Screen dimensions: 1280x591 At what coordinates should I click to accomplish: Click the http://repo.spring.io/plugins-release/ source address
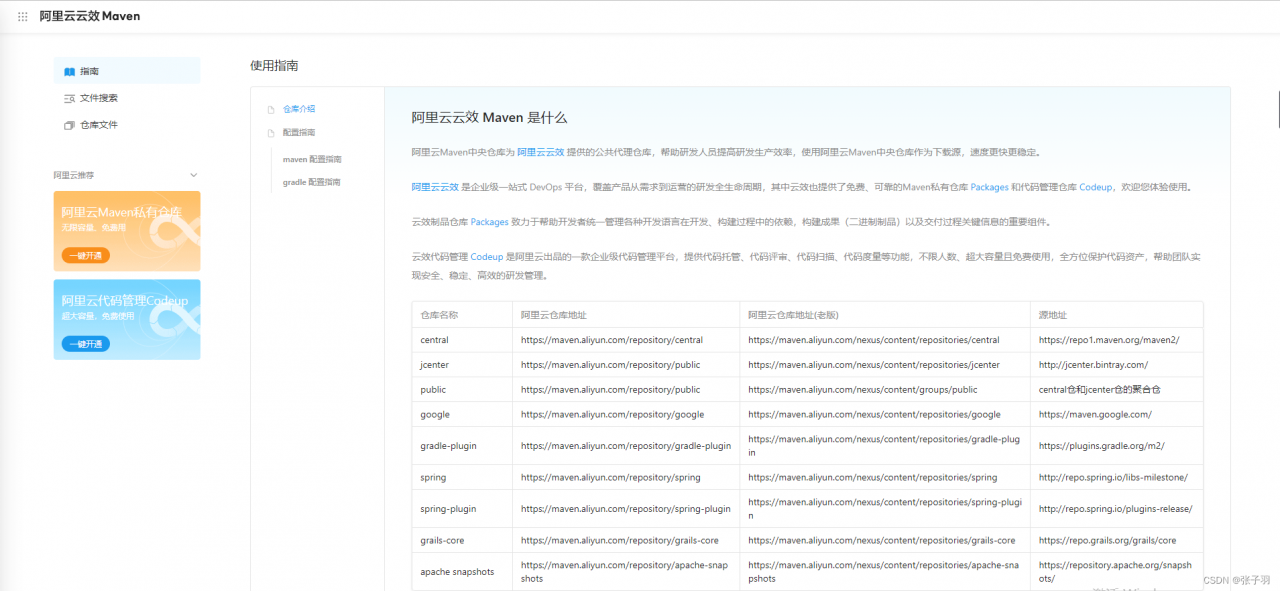pyautogui.click(x=1116, y=509)
